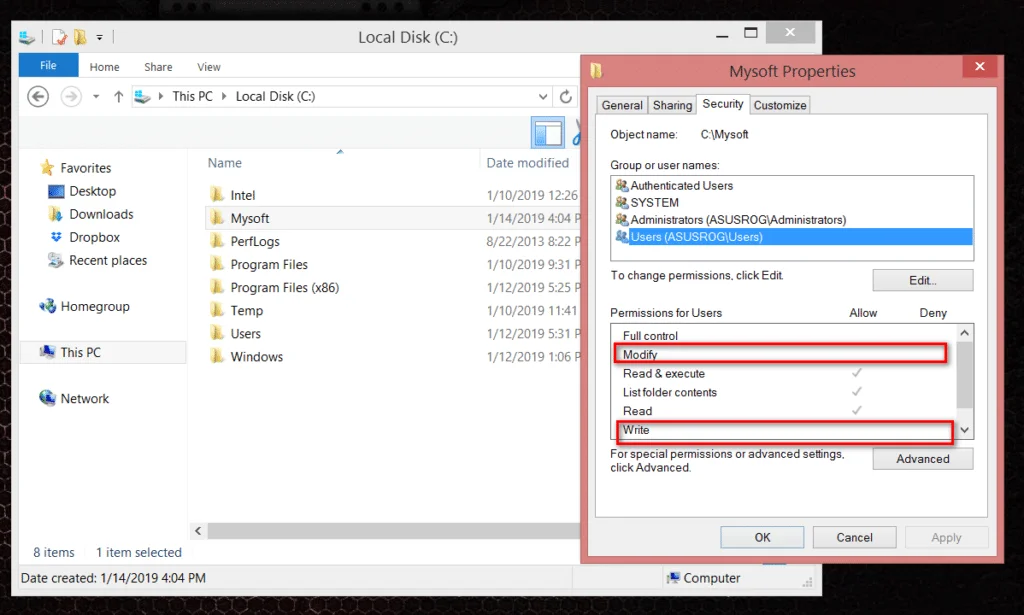Viewport: 1024px width, 615px height.
Task: Click Allow checkmark for Read permission
Action: tap(856, 411)
